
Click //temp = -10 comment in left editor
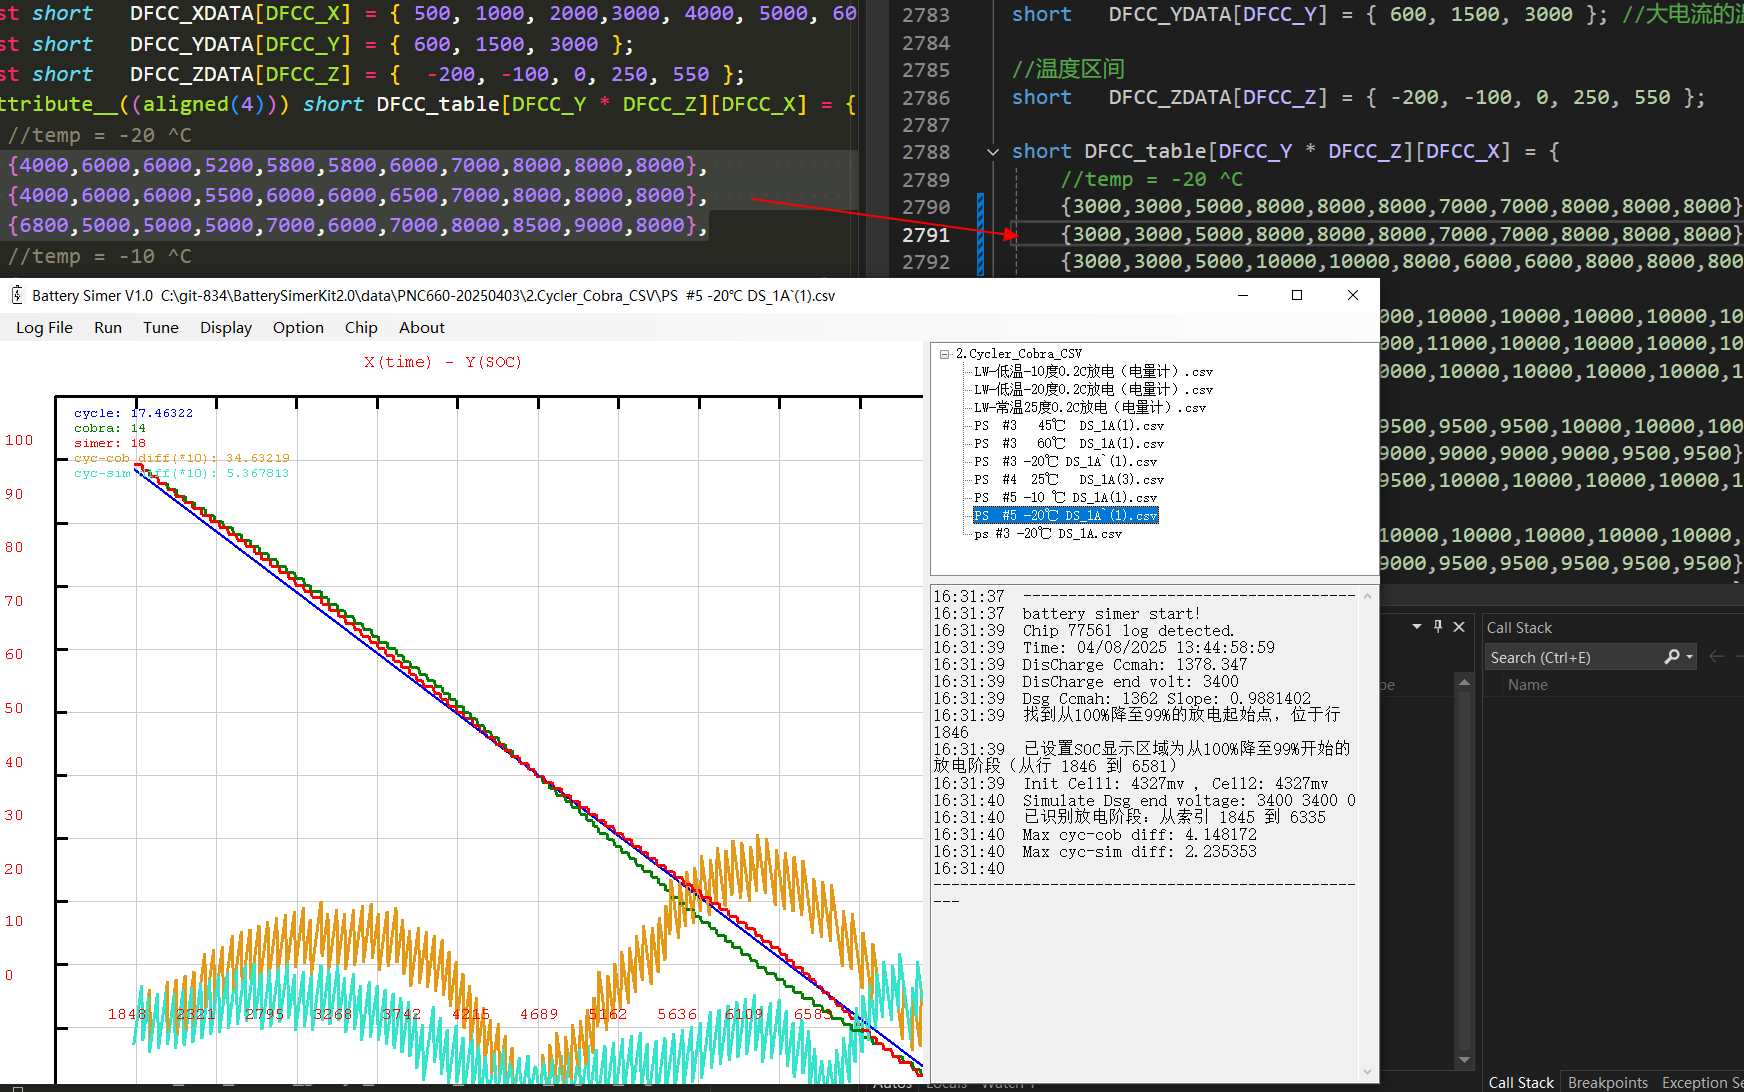point(99,257)
